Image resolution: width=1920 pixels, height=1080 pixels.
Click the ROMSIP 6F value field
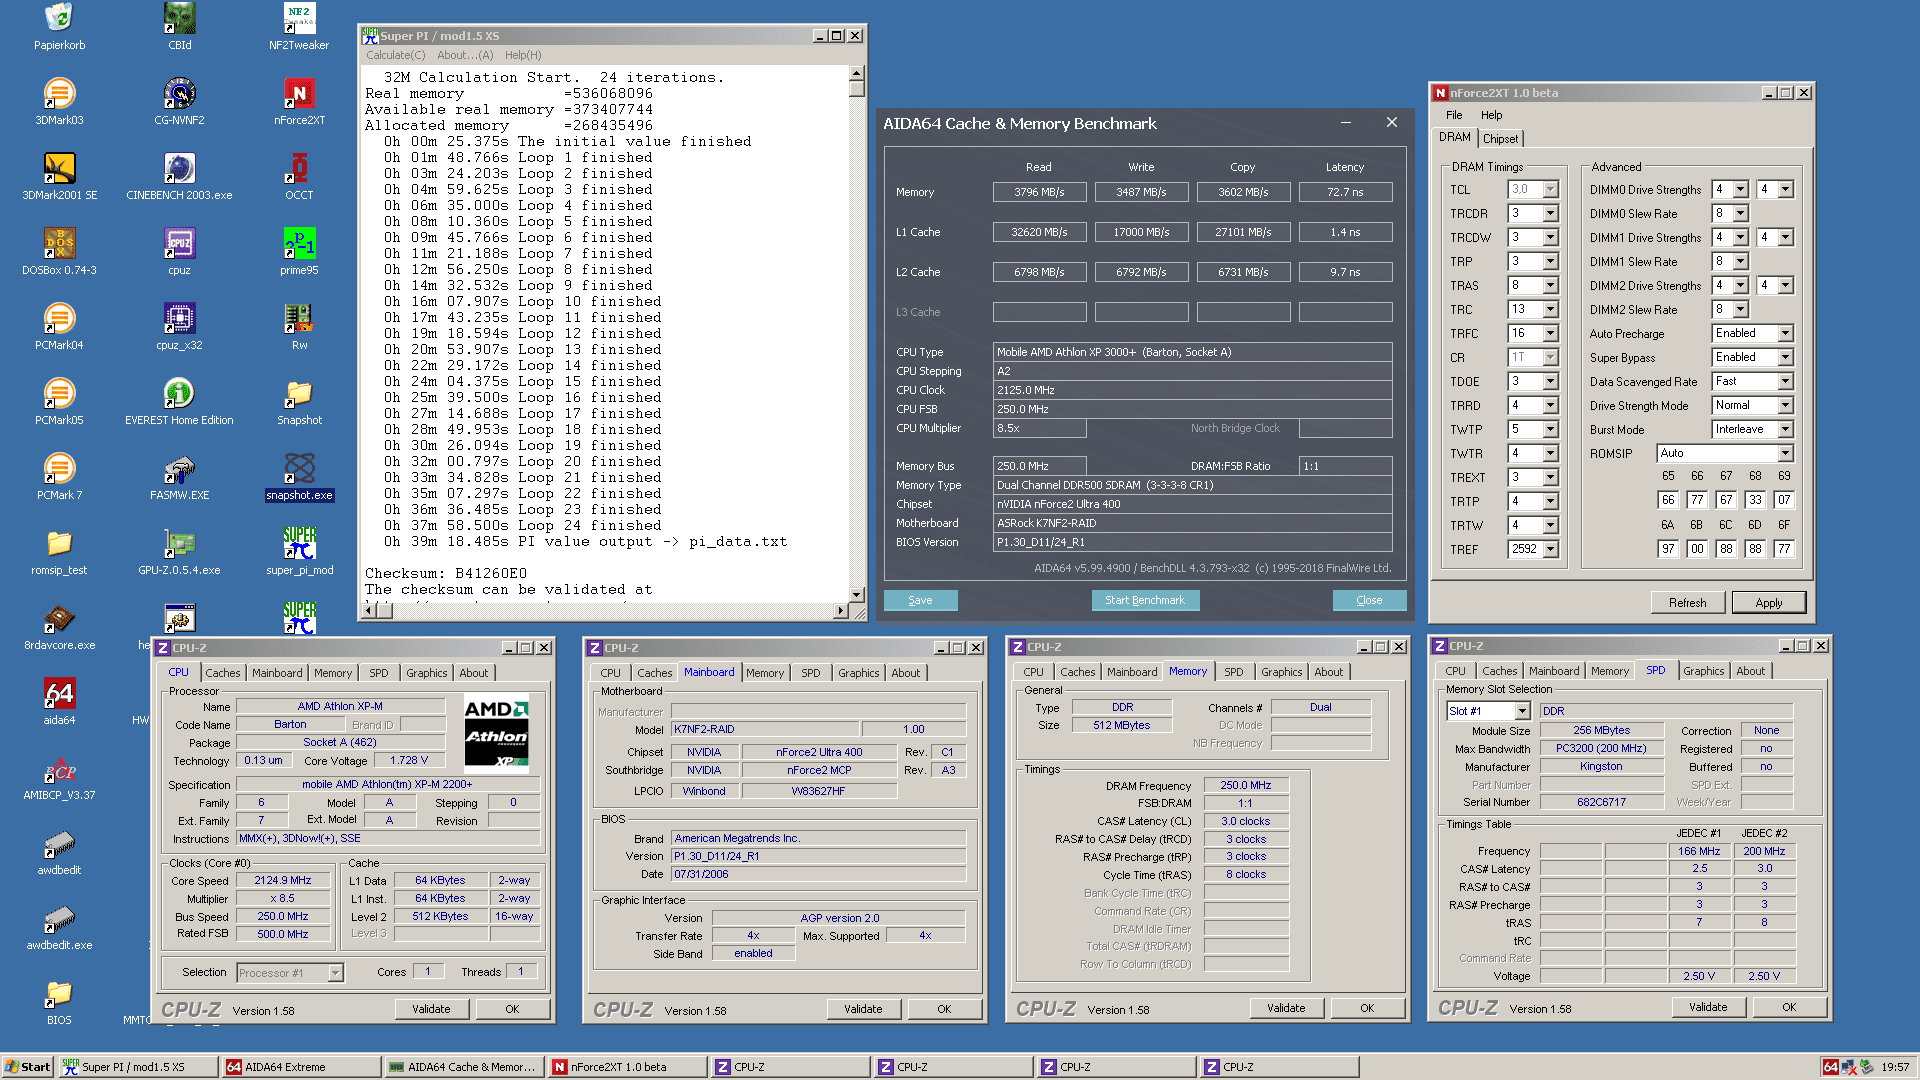[x=1784, y=548]
